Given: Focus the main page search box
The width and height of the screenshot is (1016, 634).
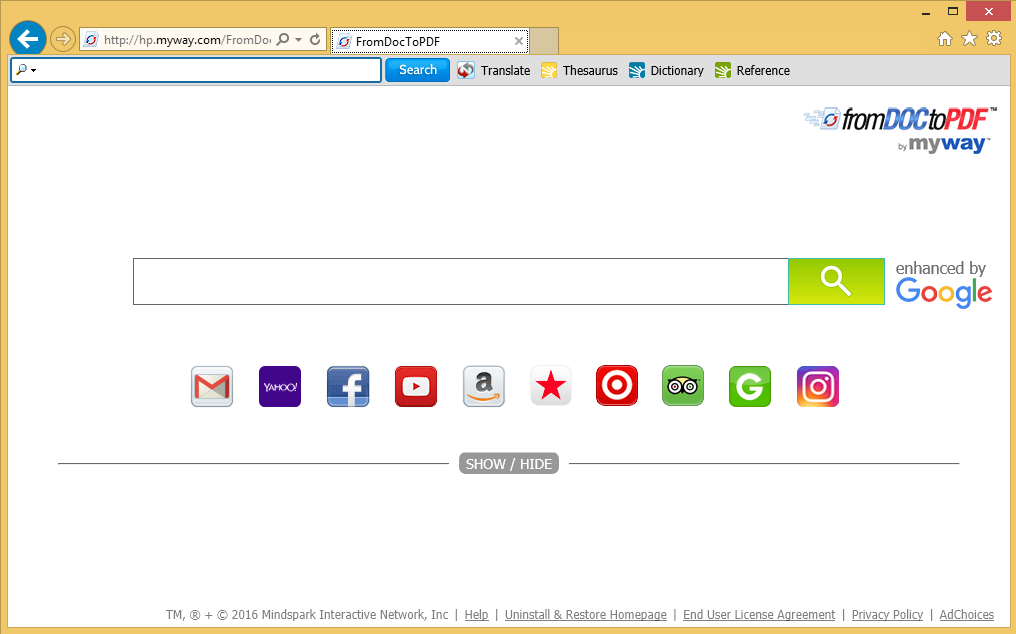Looking at the screenshot, I should (x=461, y=281).
